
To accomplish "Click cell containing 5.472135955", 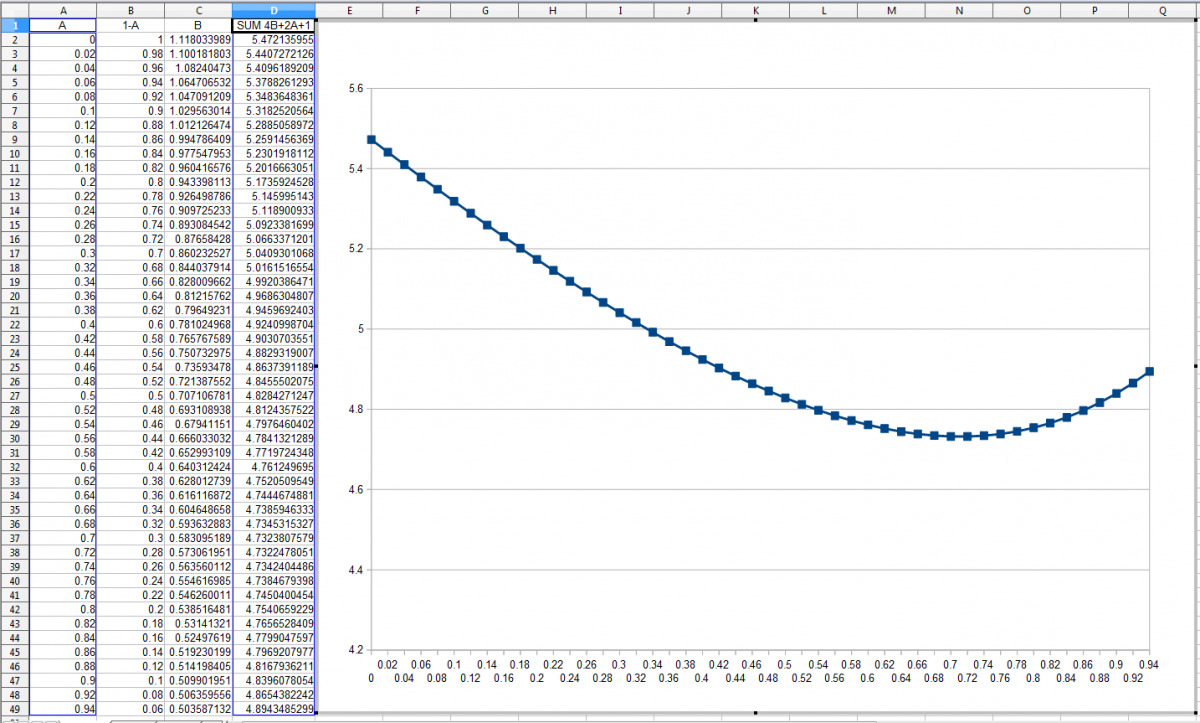I will point(273,38).
